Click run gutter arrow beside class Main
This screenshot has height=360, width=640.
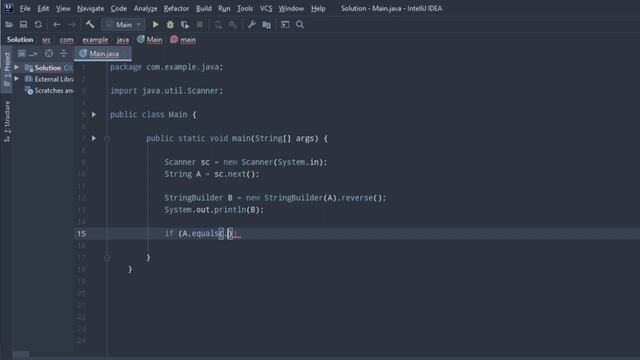94,115
